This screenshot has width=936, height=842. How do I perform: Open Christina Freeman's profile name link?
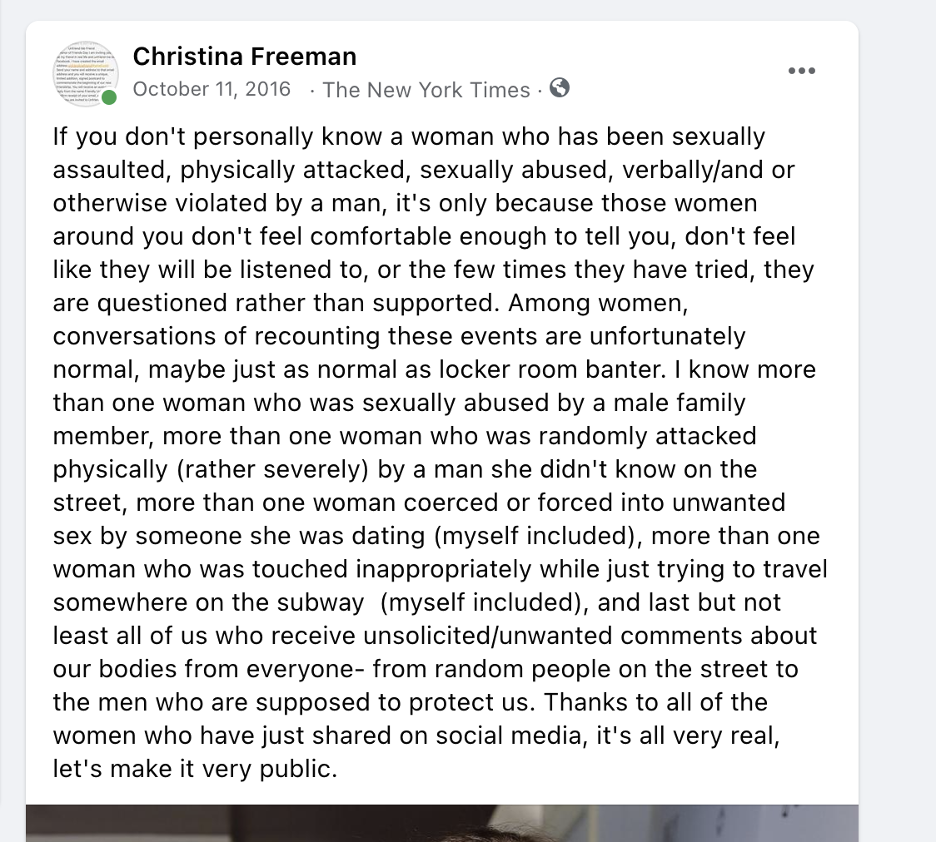[245, 56]
